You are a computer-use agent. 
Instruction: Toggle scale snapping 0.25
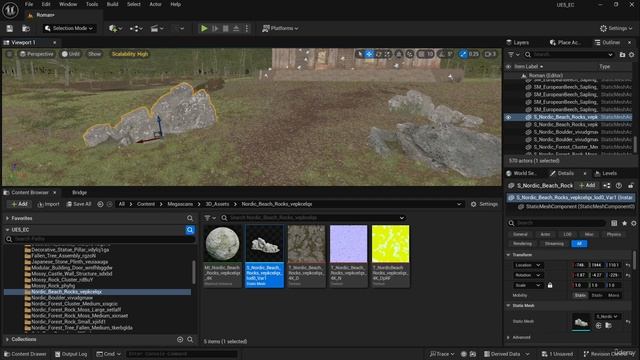tap(469, 54)
